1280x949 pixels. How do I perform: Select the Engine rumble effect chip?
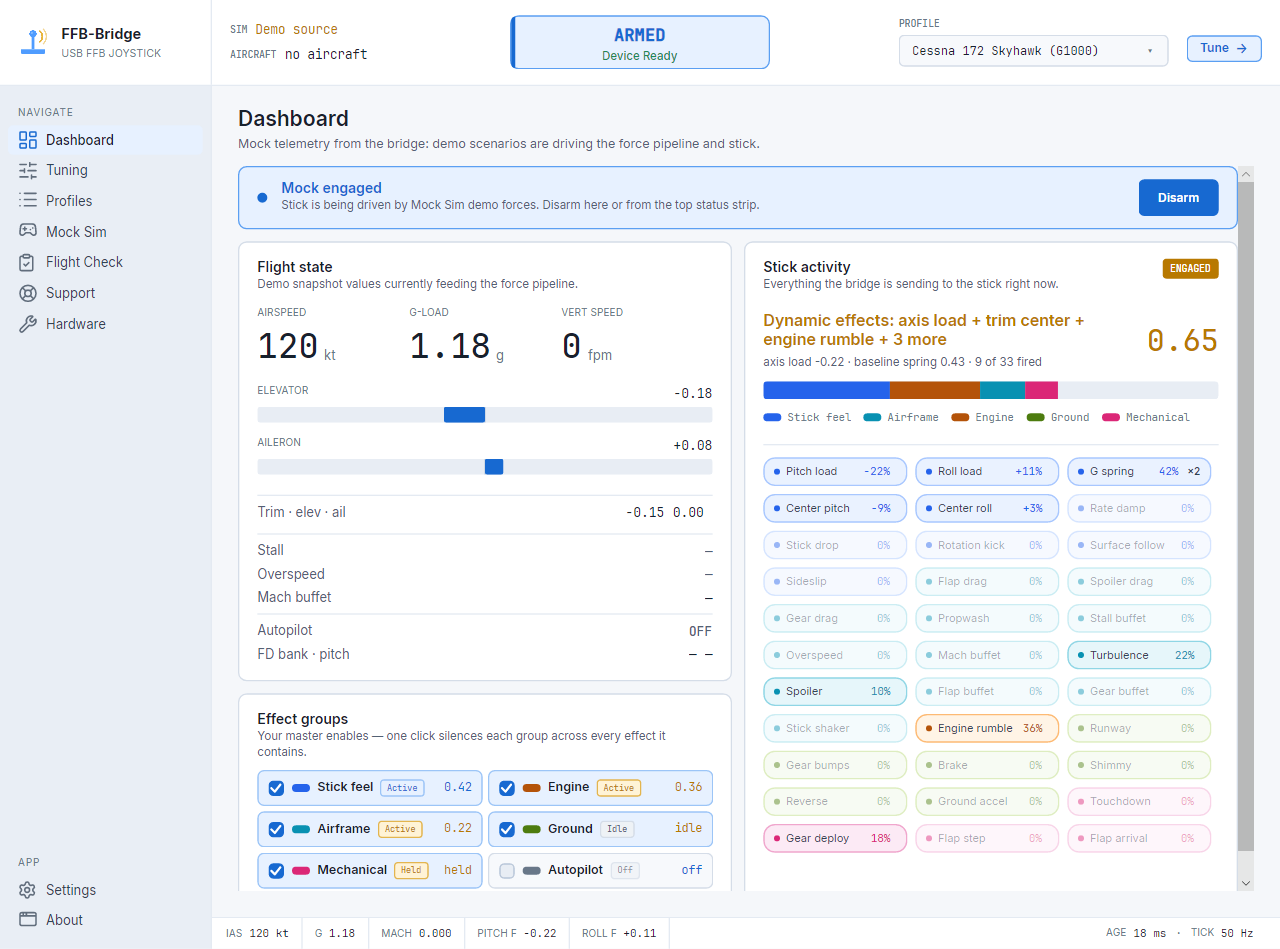(986, 728)
